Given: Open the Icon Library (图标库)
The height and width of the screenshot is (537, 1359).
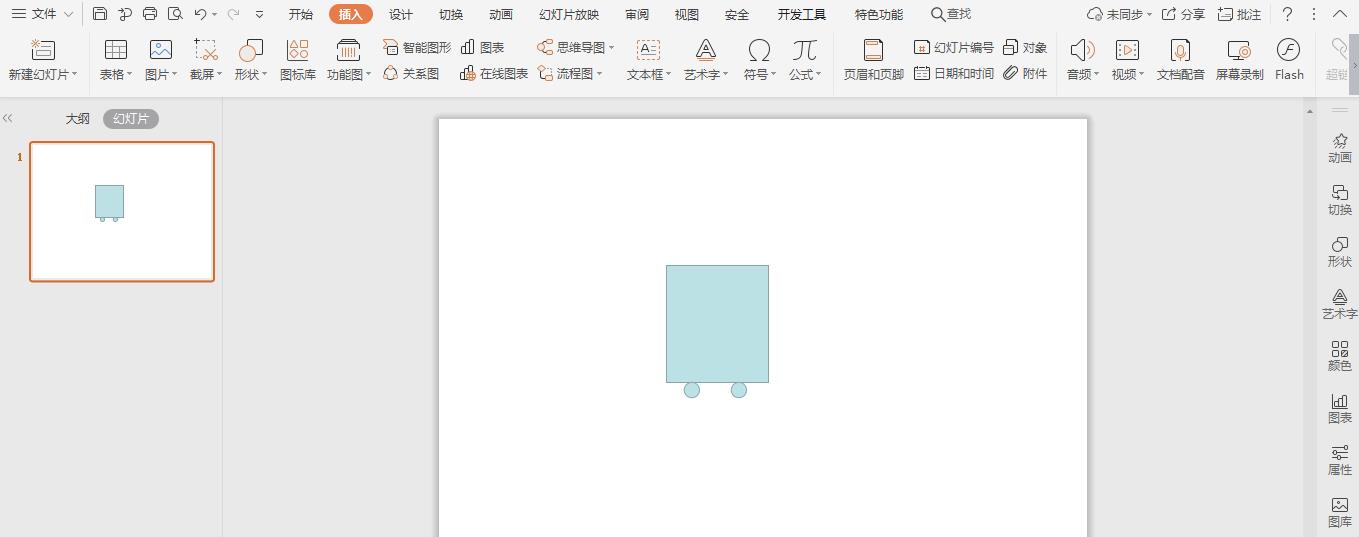Looking at the screenshot, I should tap(297, 50).
